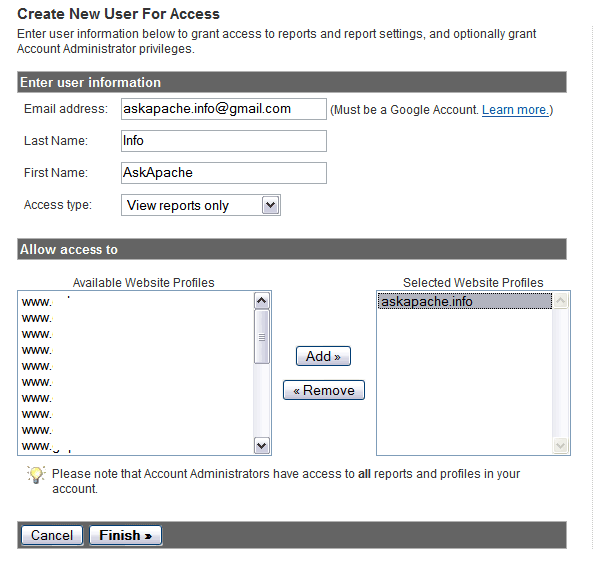Select first www. entry in Available Profiles
Screen dimensions: 595x568
(136, 302)
